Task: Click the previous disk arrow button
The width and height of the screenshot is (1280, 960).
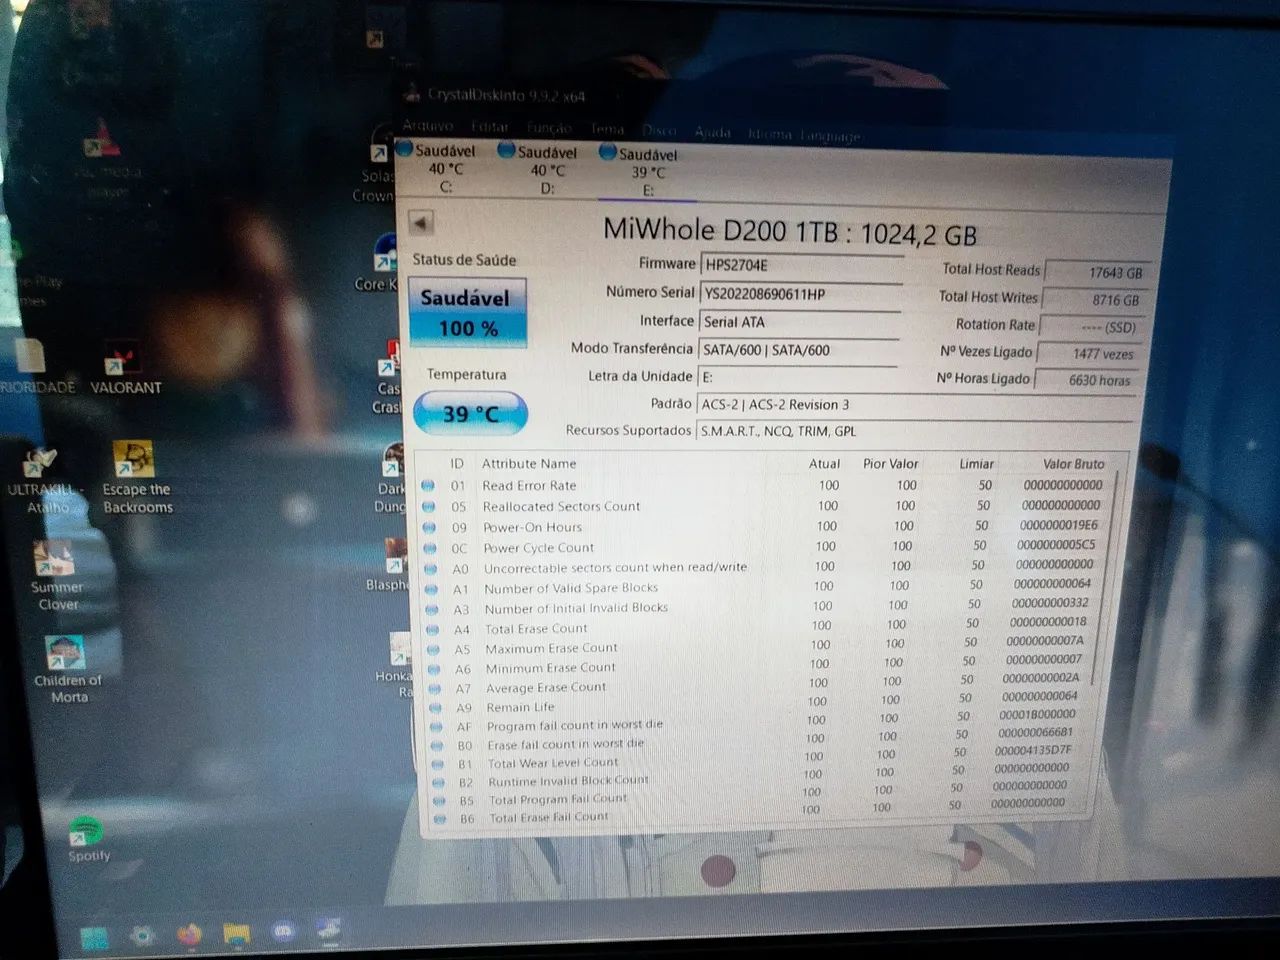Action: coord(421,223)
